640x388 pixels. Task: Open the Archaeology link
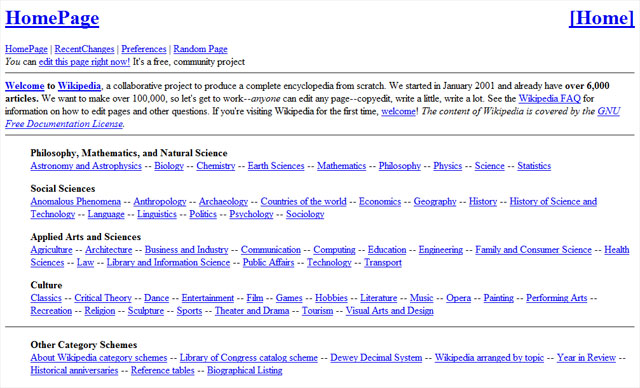pyautogui.click(x=223, y=202)
